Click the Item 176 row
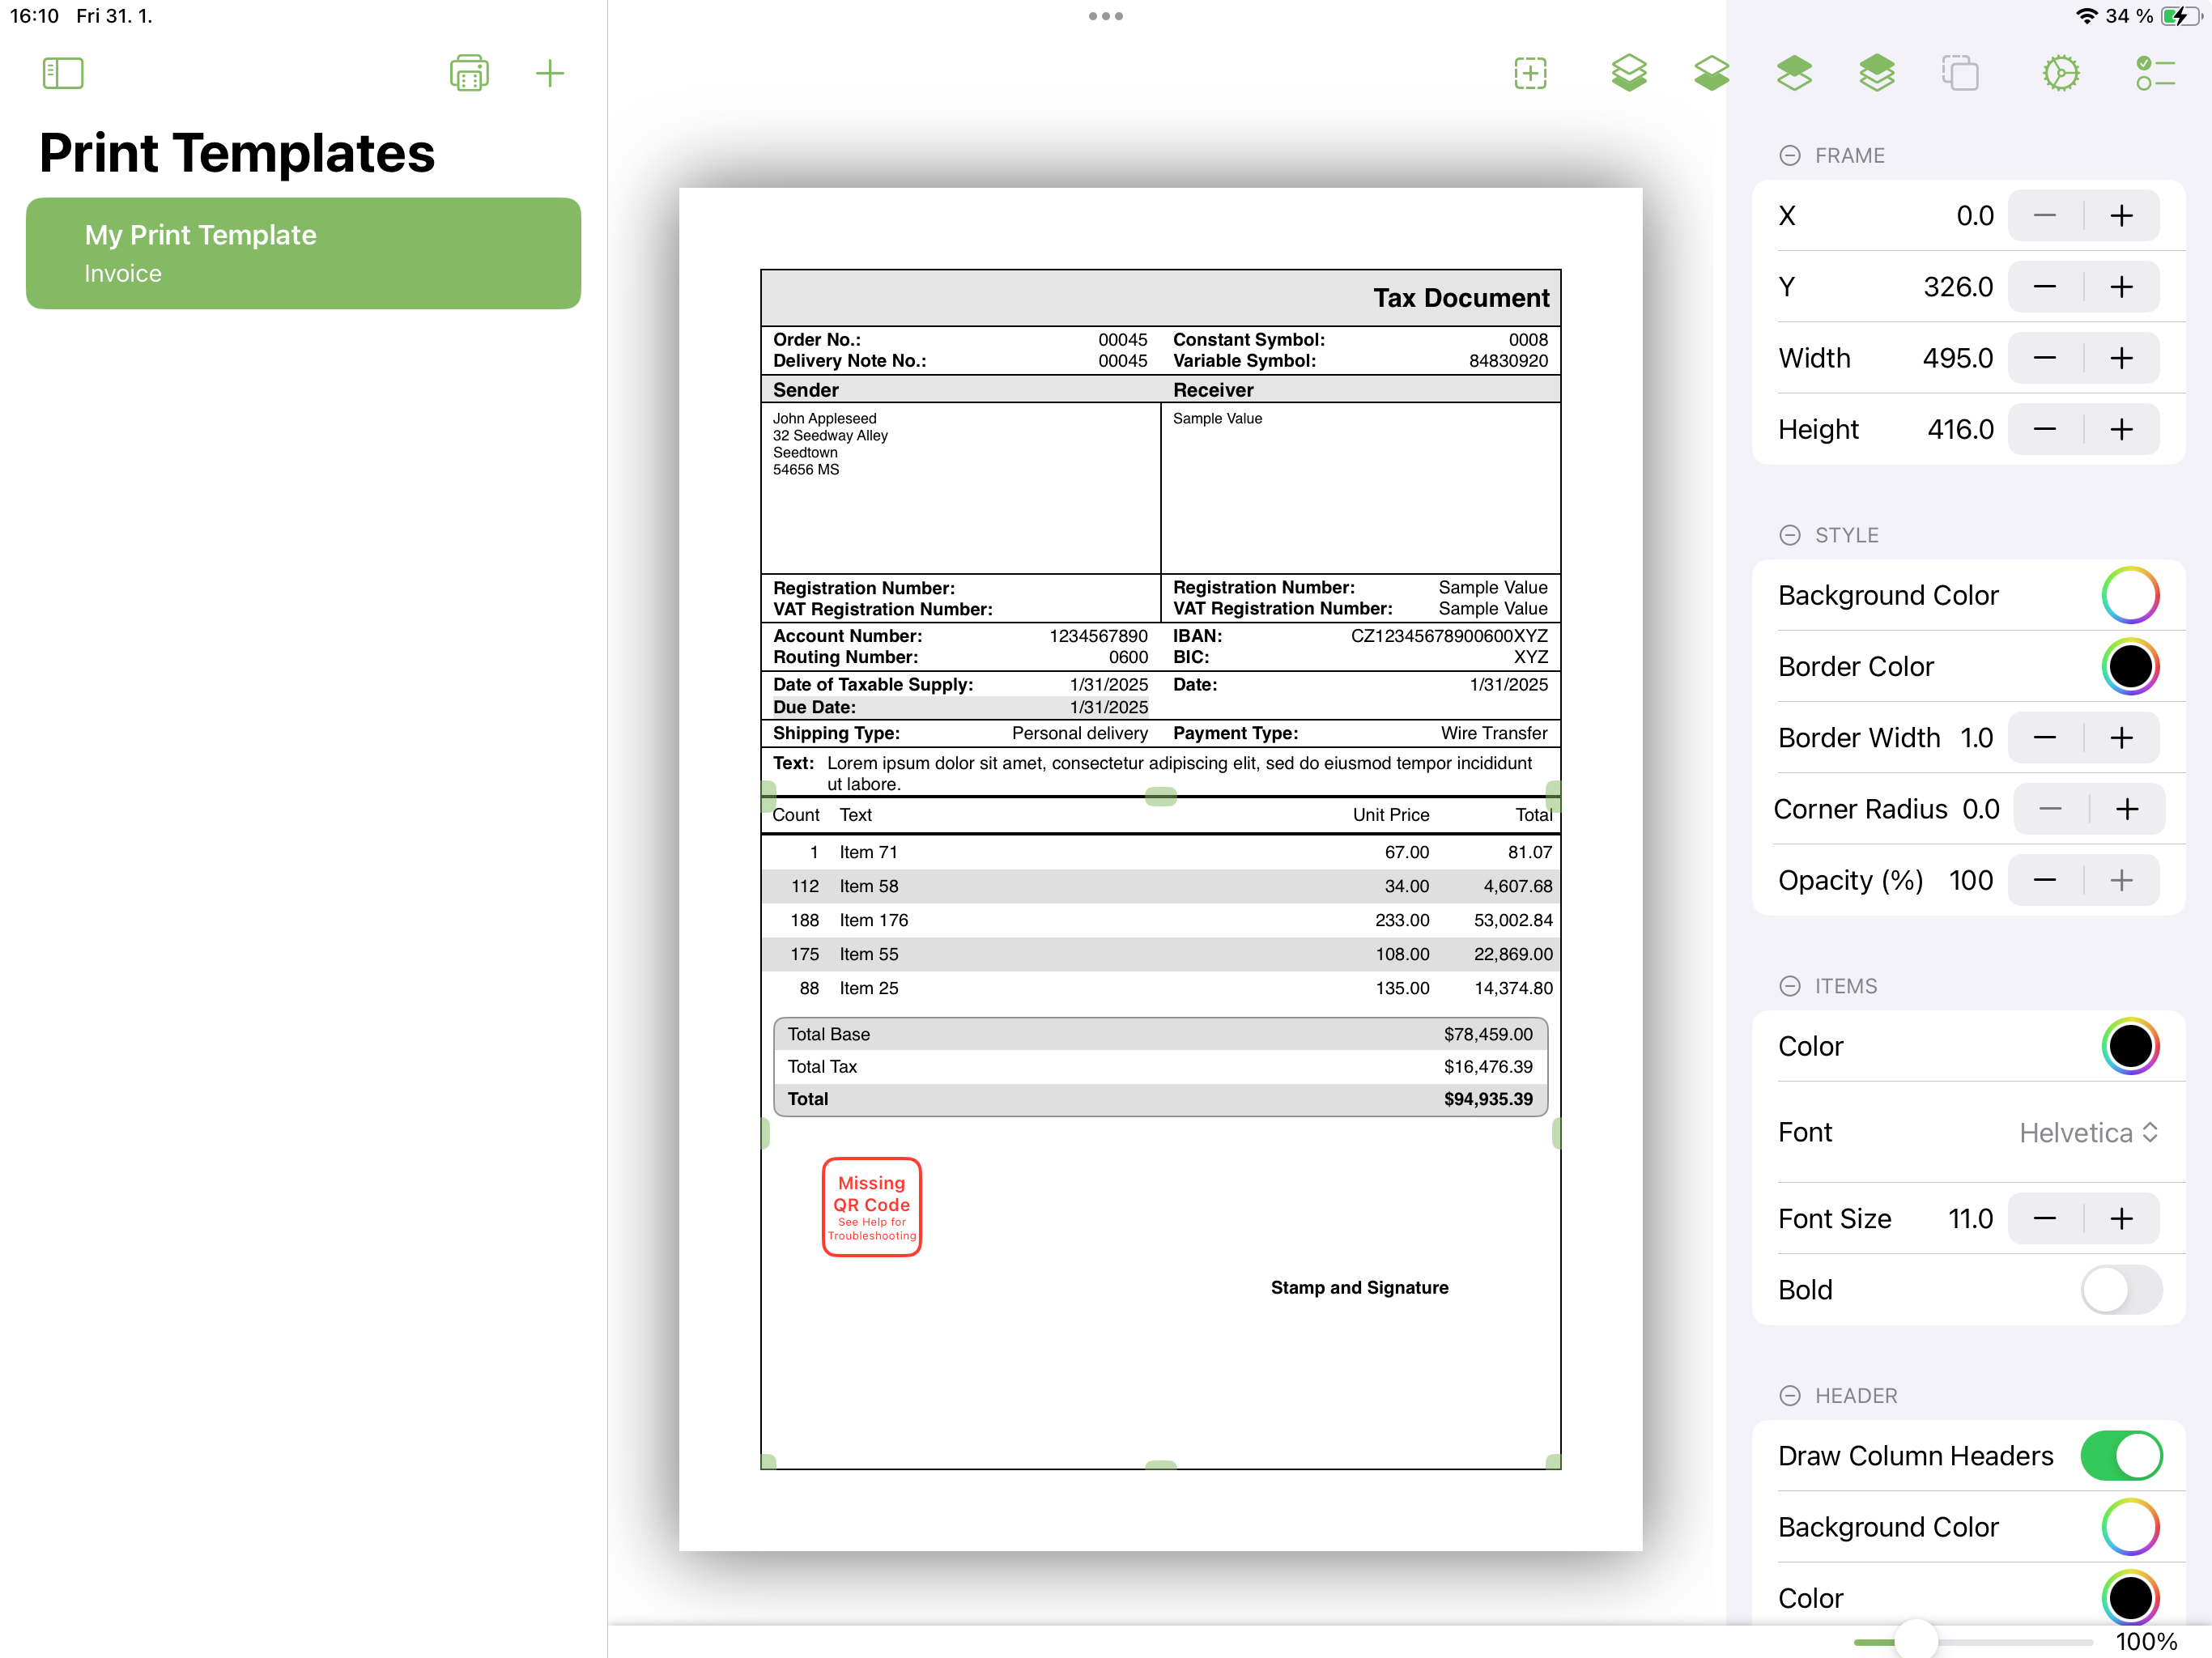This screenshot has width=2212, height=1658. [1160, 920]
